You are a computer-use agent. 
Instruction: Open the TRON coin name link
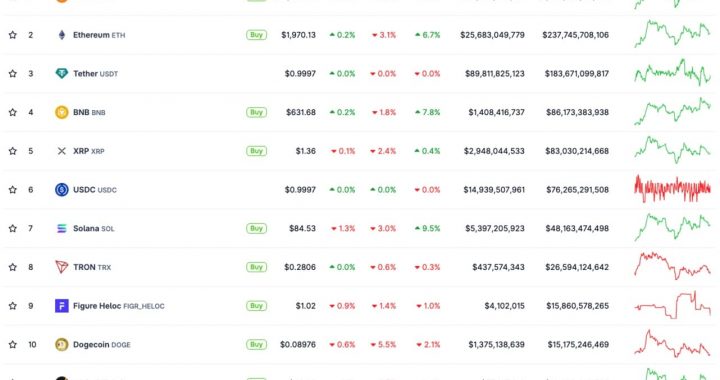(92, 267)
